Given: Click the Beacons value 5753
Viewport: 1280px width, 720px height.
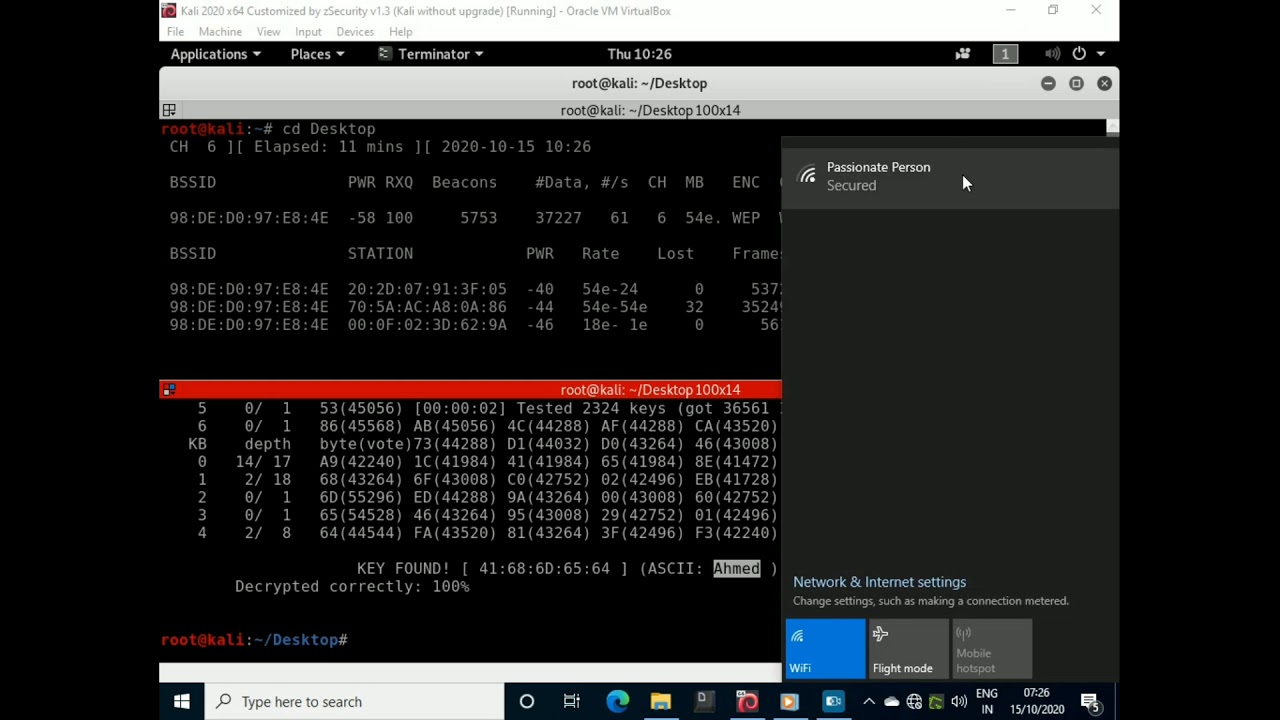Looking at the screenshot, I should (x=479, y=218).
